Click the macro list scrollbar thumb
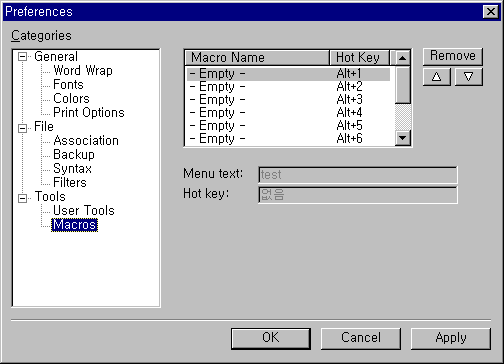Viewport: 504px width, 364px height. [403, 85]
